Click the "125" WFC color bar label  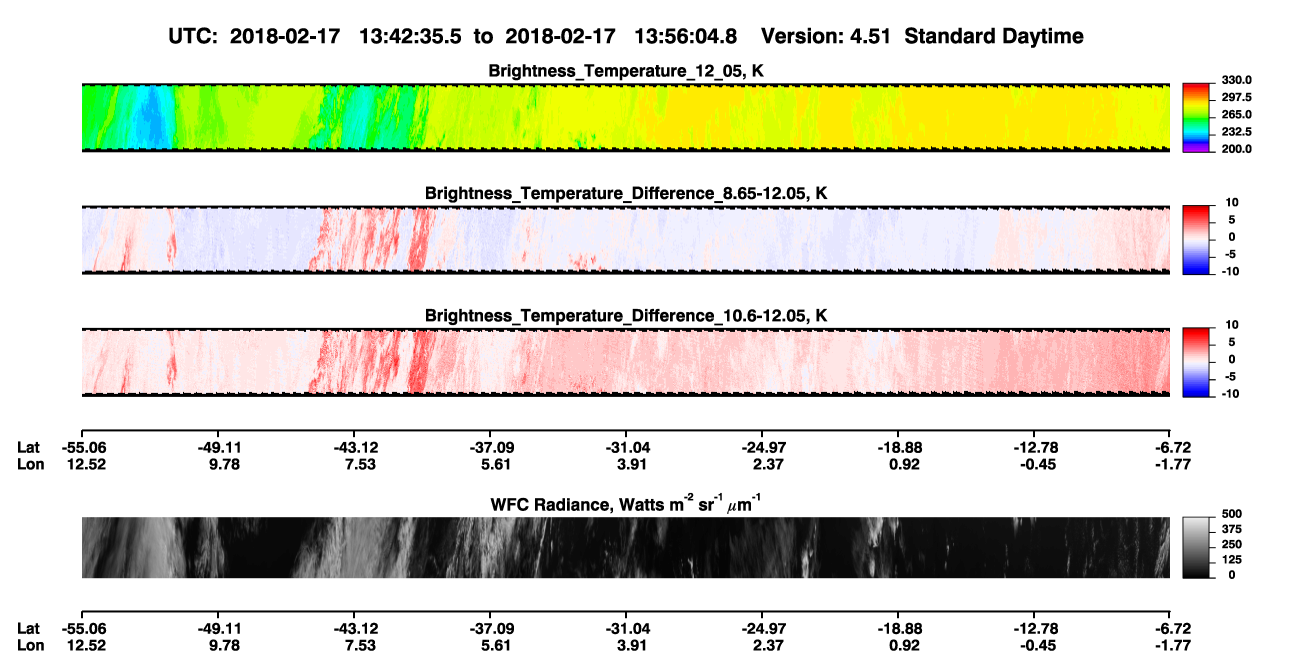tap(1232, 560)
